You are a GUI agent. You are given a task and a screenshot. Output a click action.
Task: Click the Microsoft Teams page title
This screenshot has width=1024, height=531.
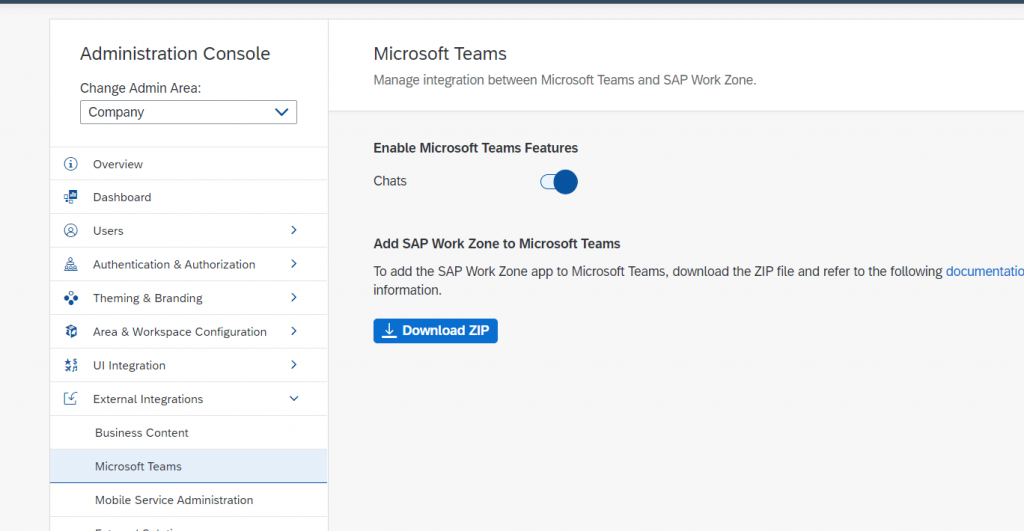click(440, 54)
